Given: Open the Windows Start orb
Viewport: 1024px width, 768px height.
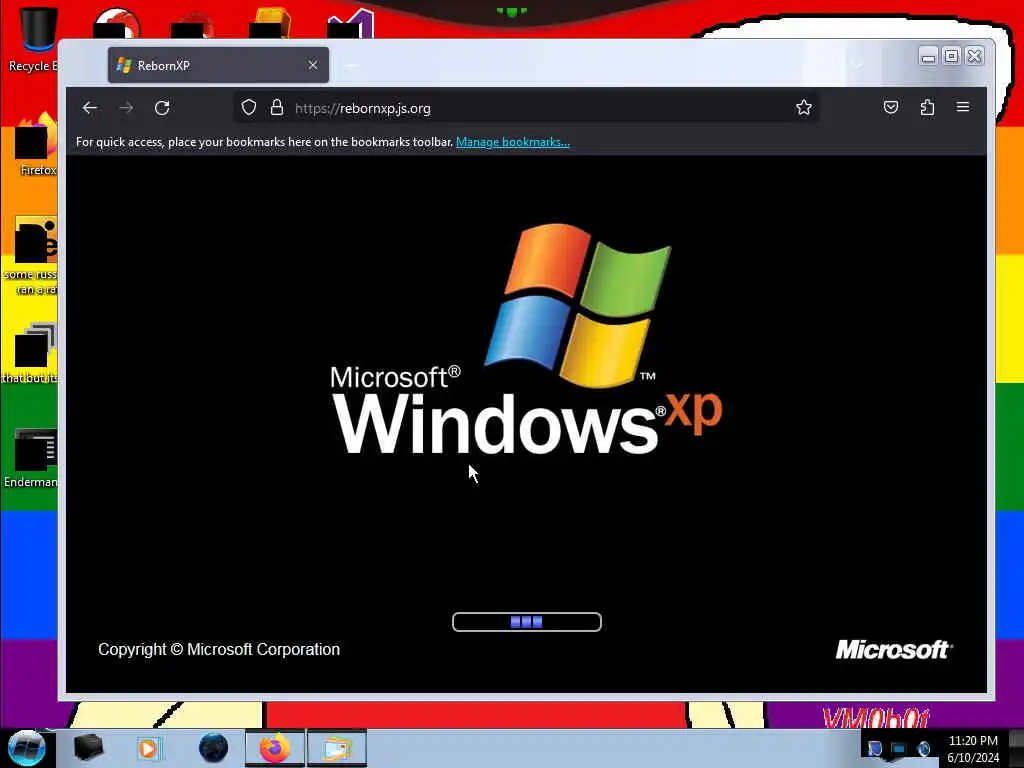Looking at the screenshot, I should [x=27, y=748].
